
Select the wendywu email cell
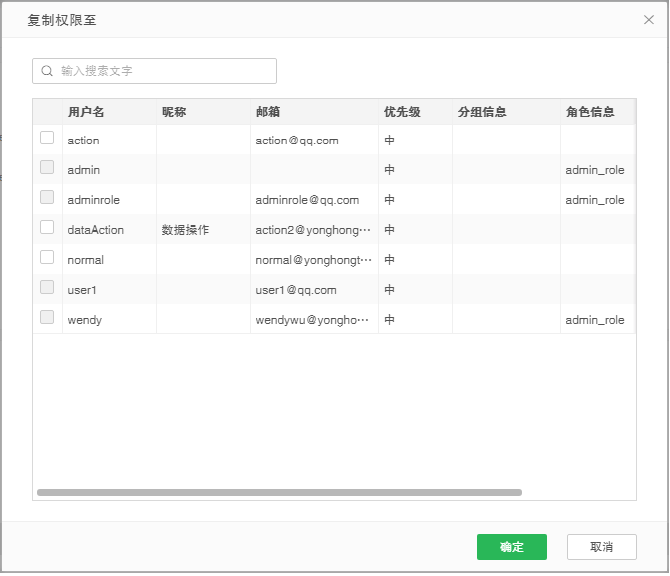click(x=313, y=320)
